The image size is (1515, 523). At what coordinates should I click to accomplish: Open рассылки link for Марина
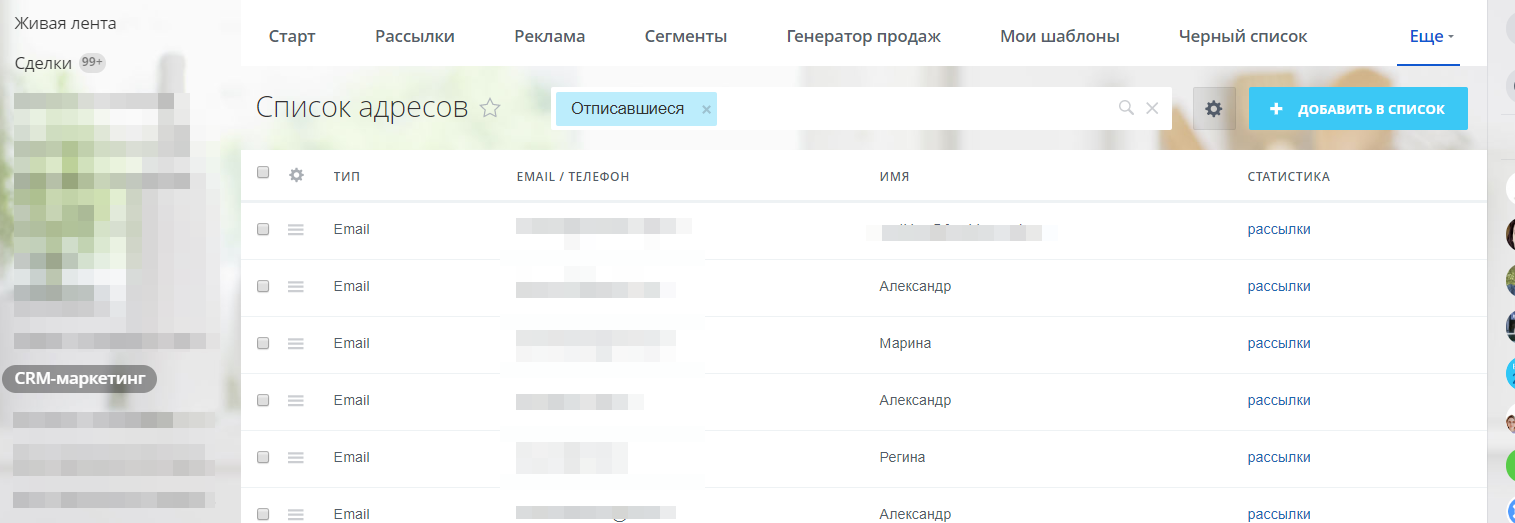tap(1279, 343)
